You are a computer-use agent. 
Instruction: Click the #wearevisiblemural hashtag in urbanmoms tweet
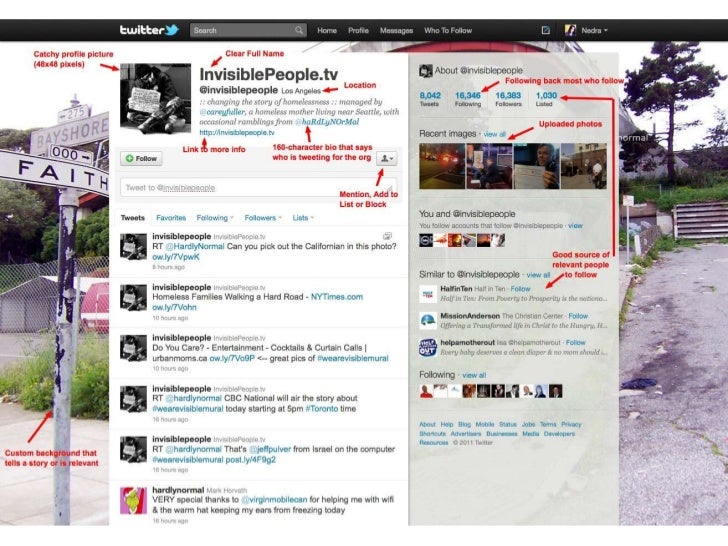(352, 358)
